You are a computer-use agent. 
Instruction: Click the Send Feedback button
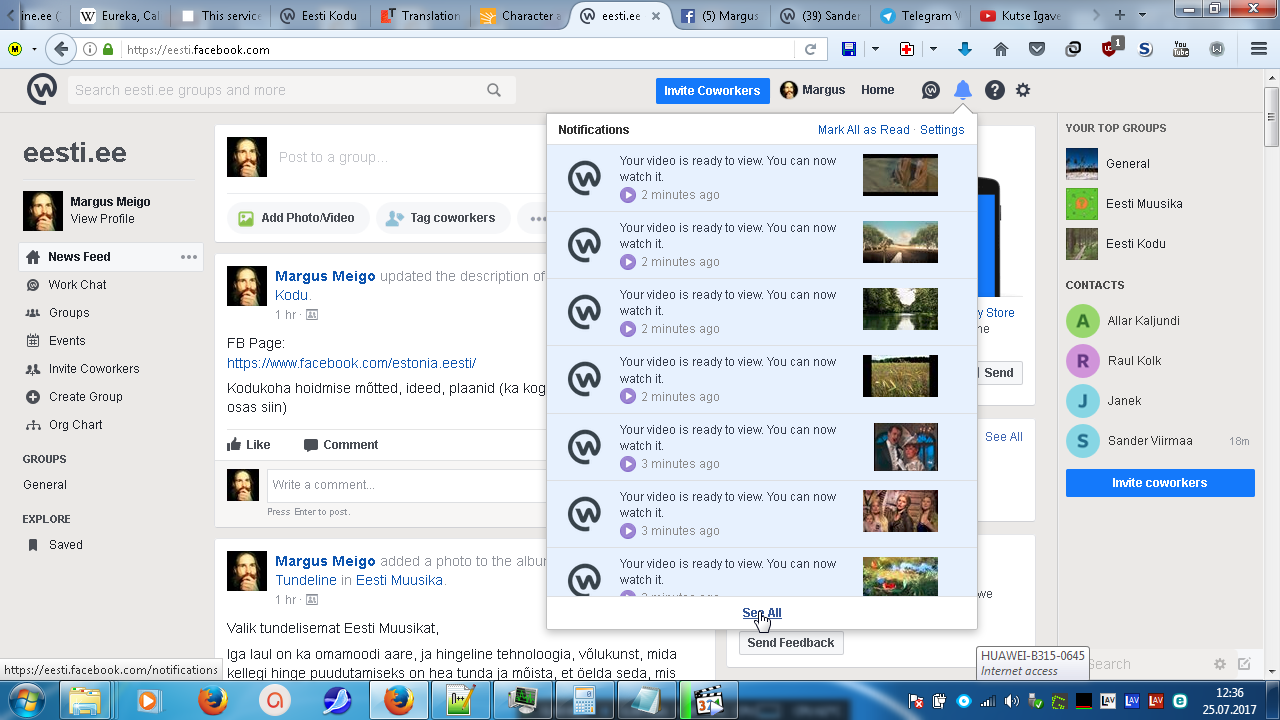pyautogui.click(x=791, y=643)
